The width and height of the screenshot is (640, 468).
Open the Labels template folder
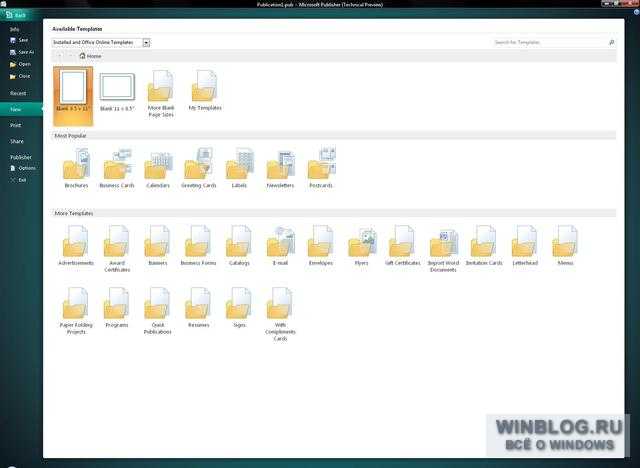pyautogui.click(x=239, y=168)
